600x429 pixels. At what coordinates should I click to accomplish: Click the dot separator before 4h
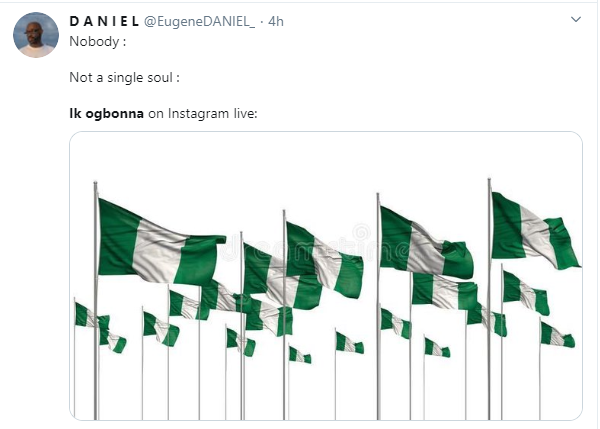point(261,20)
